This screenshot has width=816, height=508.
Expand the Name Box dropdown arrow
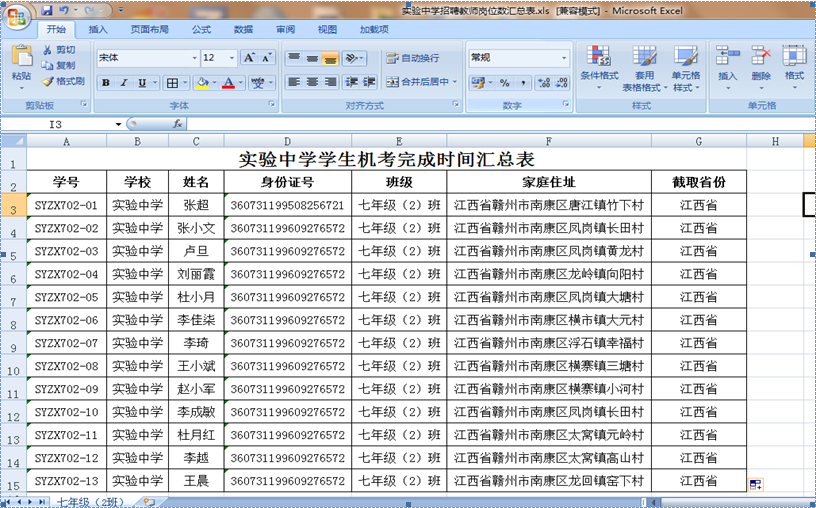[118, 124]
